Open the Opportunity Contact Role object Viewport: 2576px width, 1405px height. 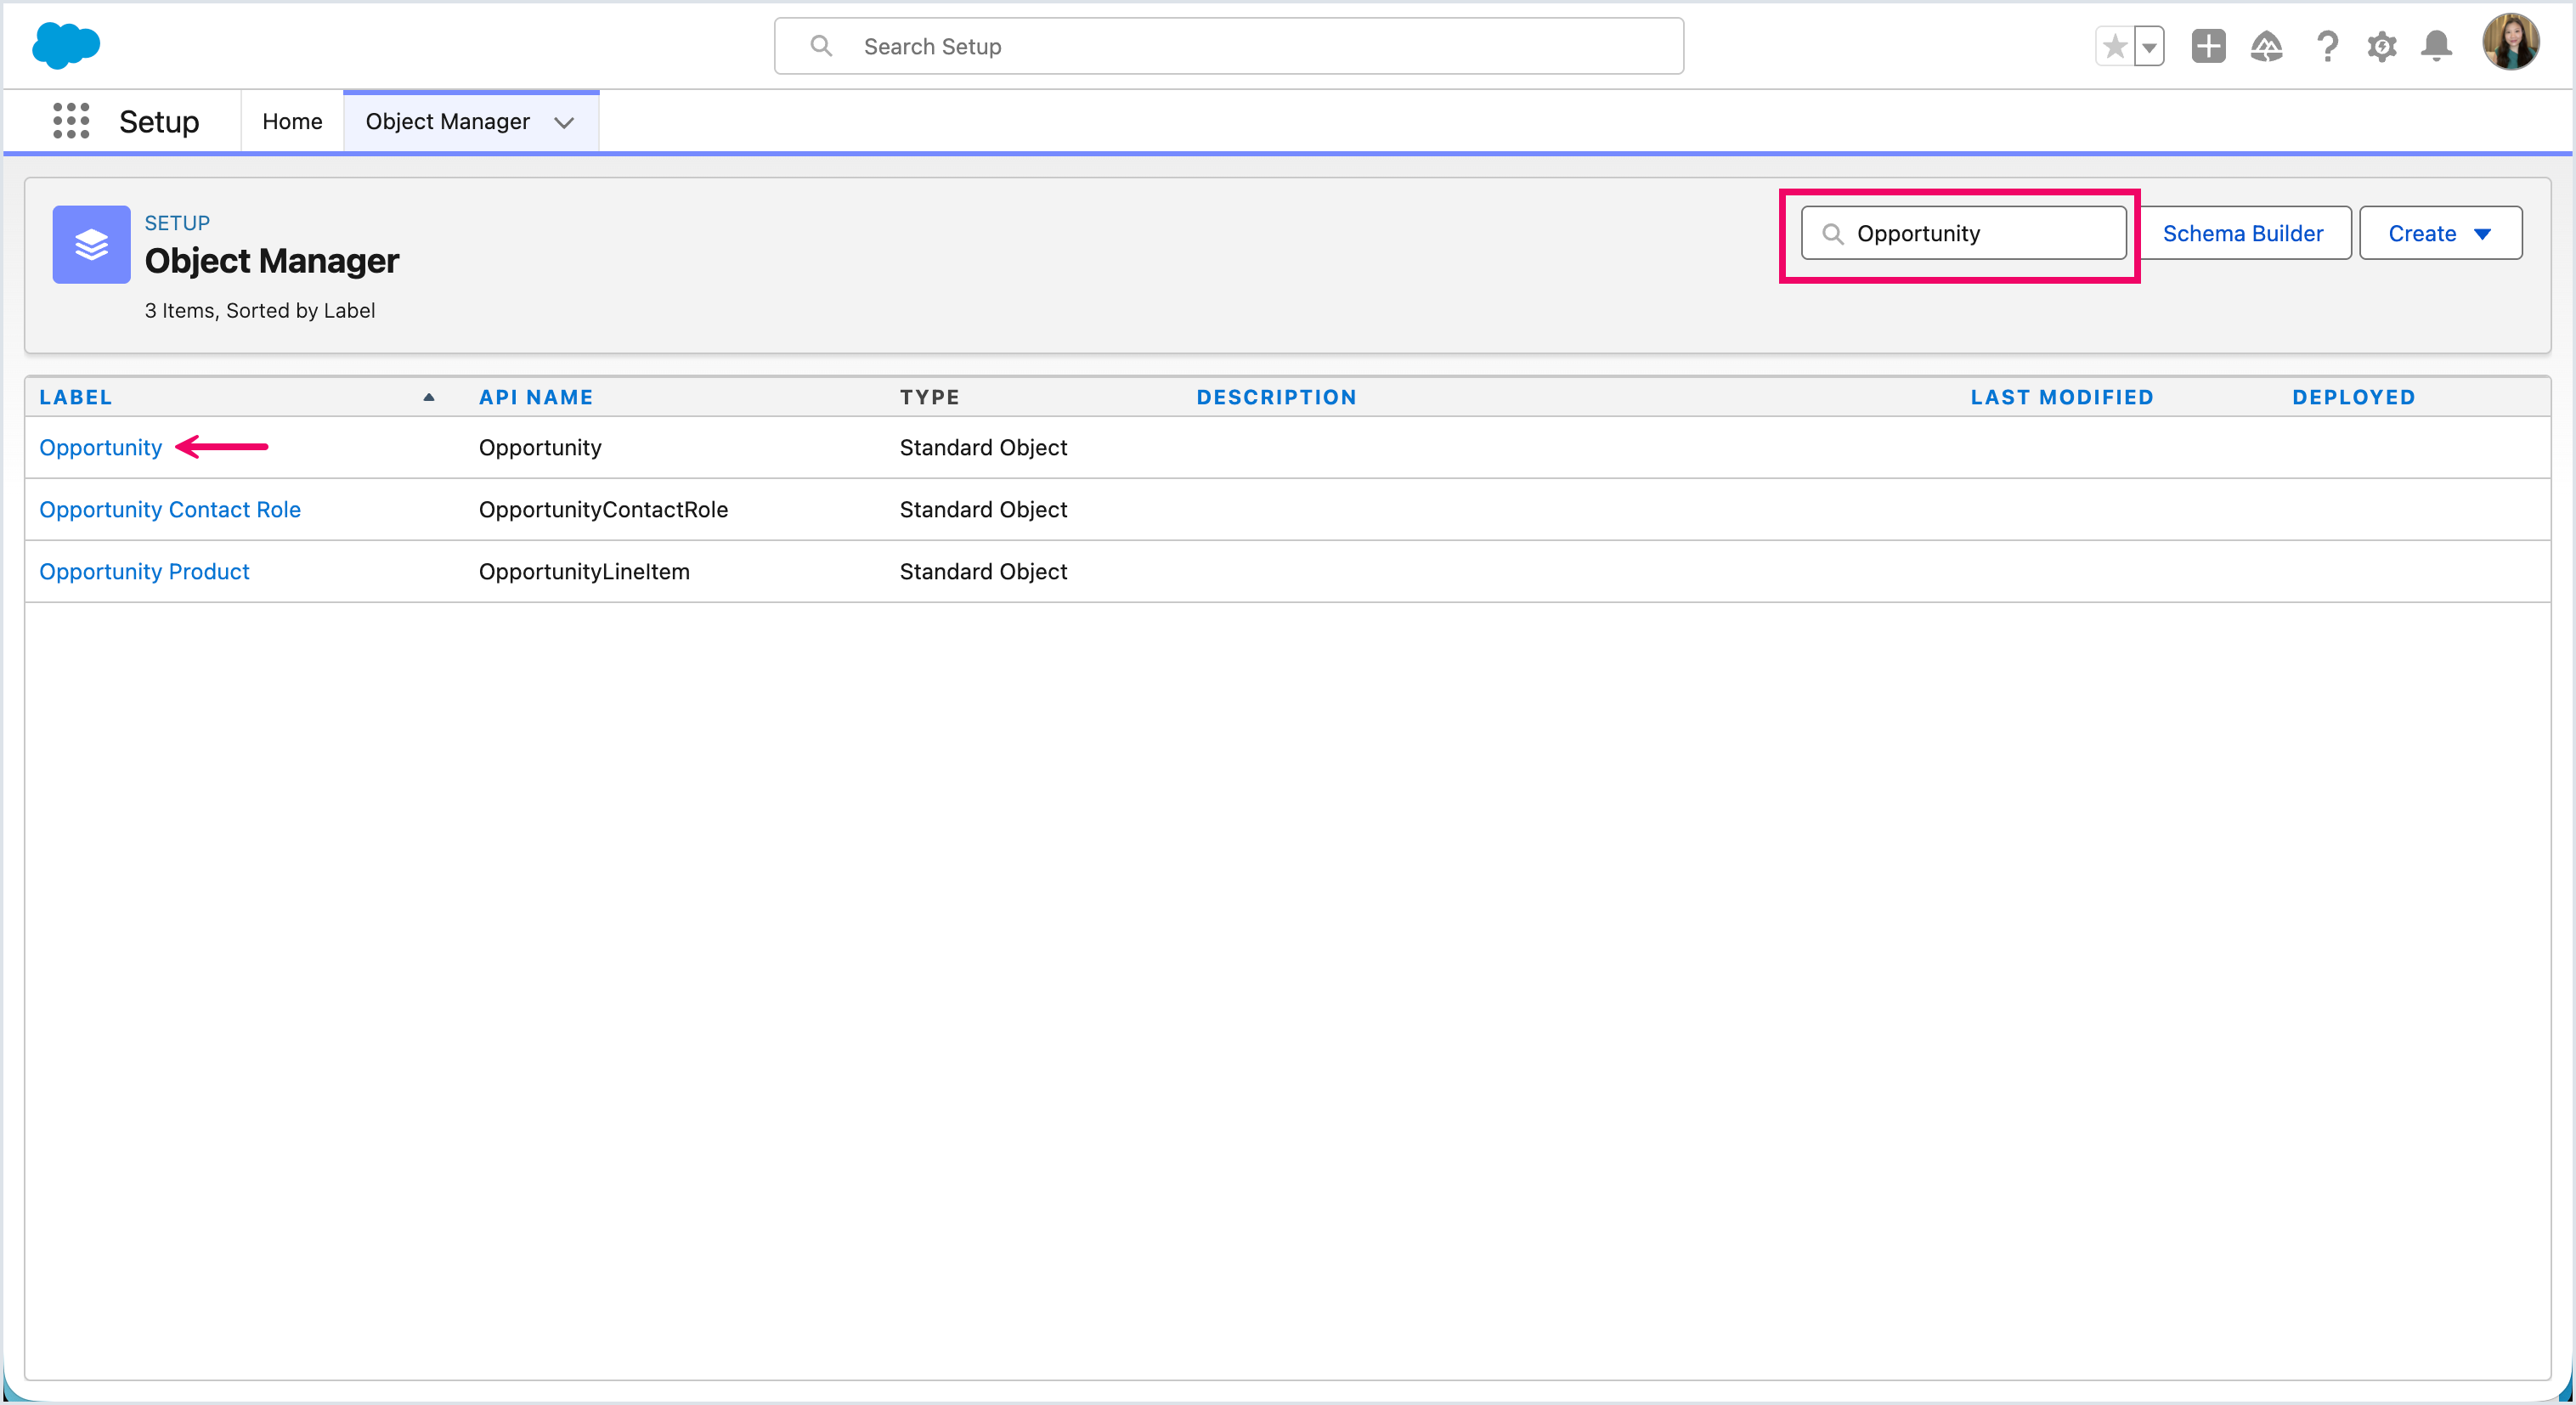pyautogui.click(x=170, y=509)
